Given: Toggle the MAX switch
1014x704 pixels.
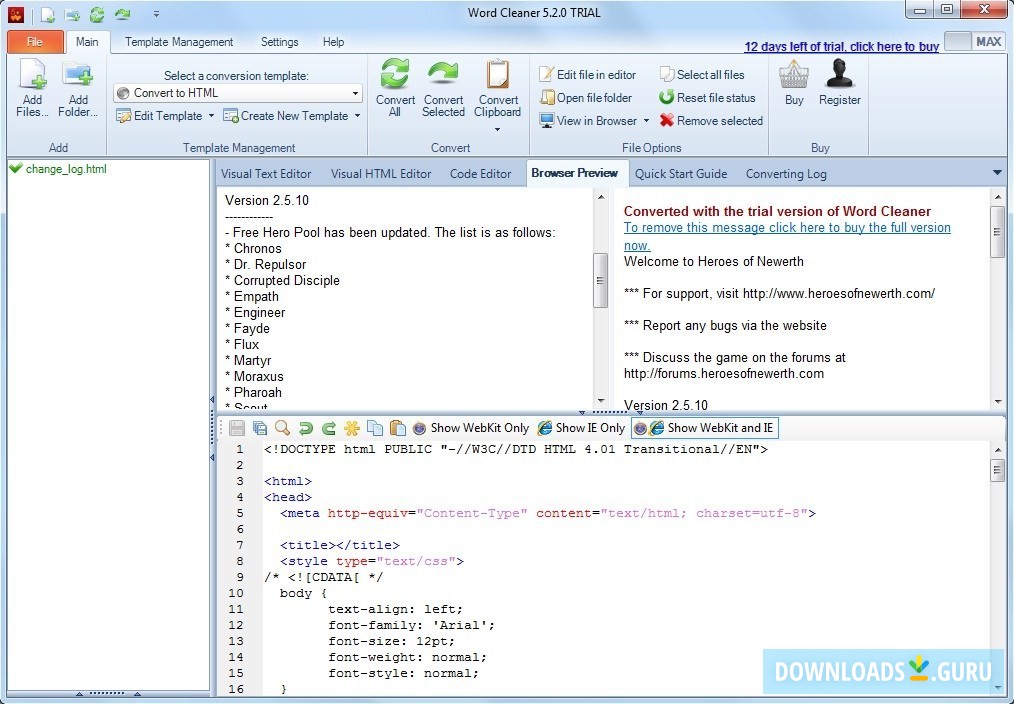Looking at the screenshot, I should click(973, 42).
